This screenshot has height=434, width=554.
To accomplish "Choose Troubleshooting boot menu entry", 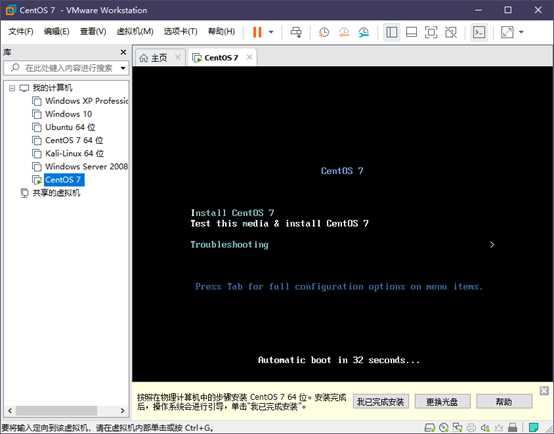I will click(x=229, y=245).
